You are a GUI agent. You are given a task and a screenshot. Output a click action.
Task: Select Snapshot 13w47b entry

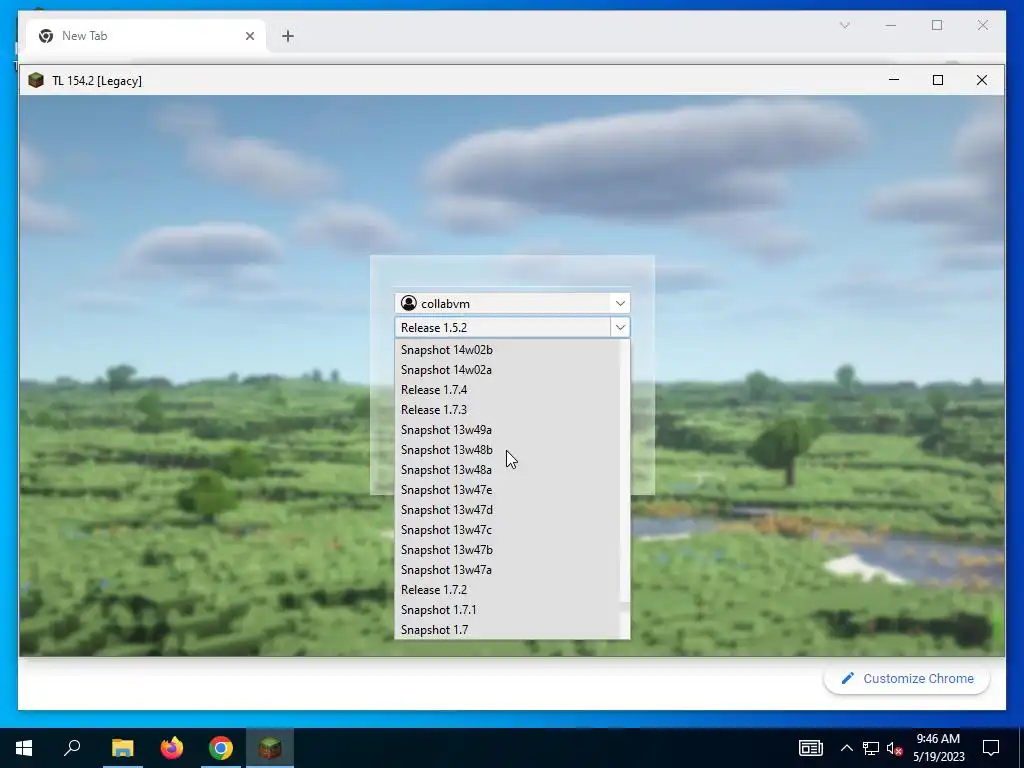[507, 550]
